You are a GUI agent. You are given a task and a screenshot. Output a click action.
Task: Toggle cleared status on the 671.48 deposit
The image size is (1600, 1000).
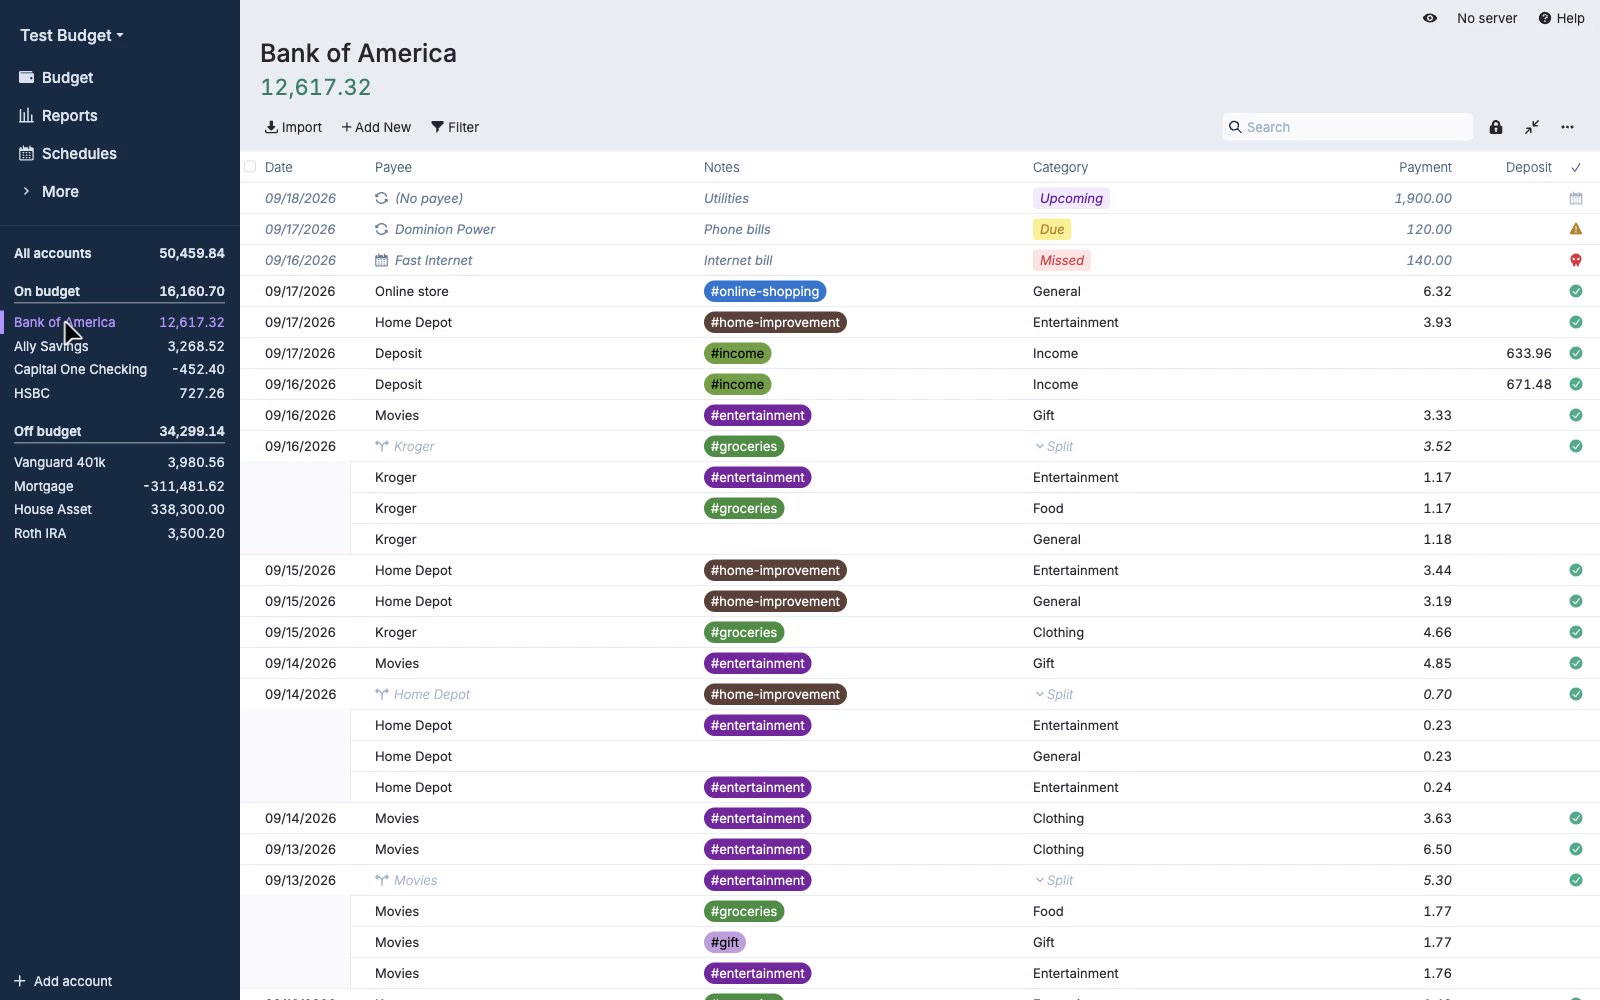(1576, 384)
